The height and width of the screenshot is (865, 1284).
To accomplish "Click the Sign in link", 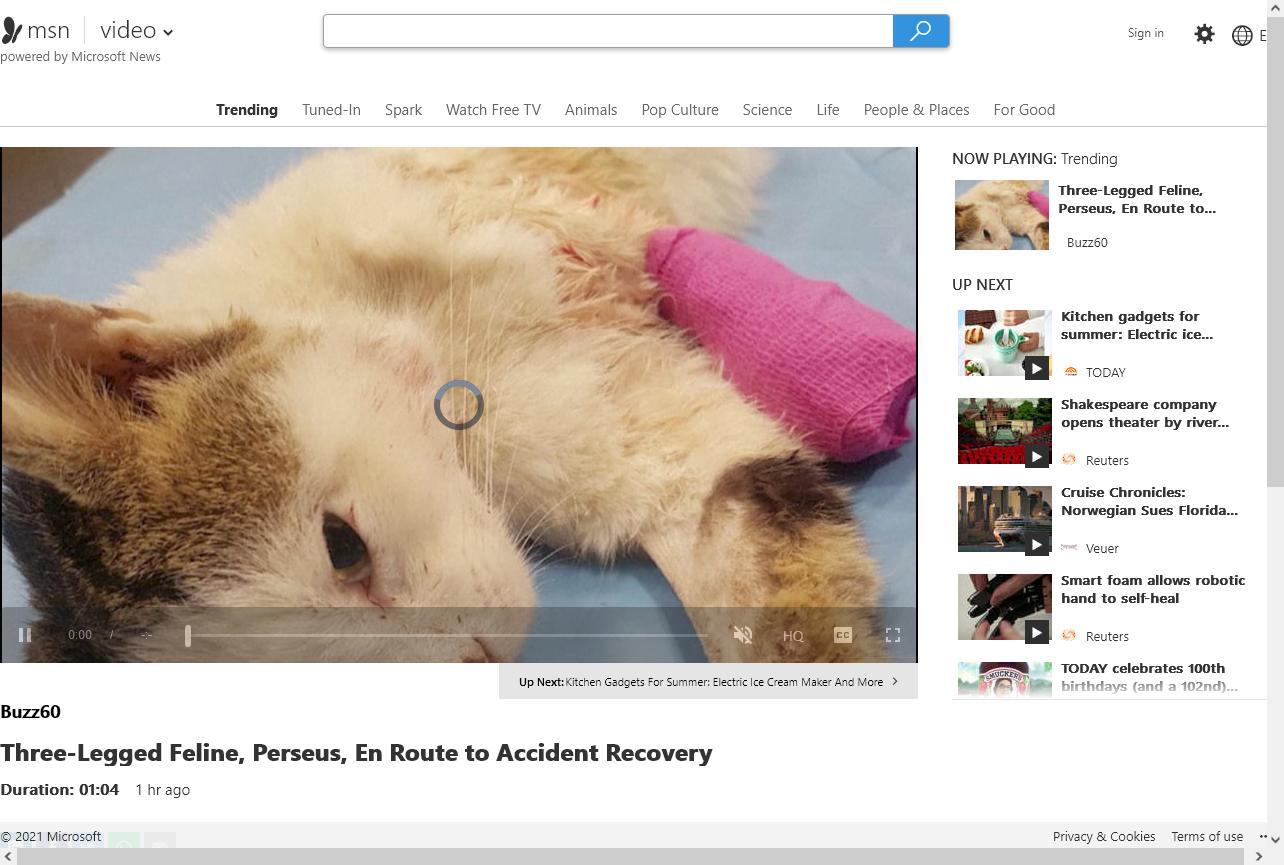I will [1145, 33].
